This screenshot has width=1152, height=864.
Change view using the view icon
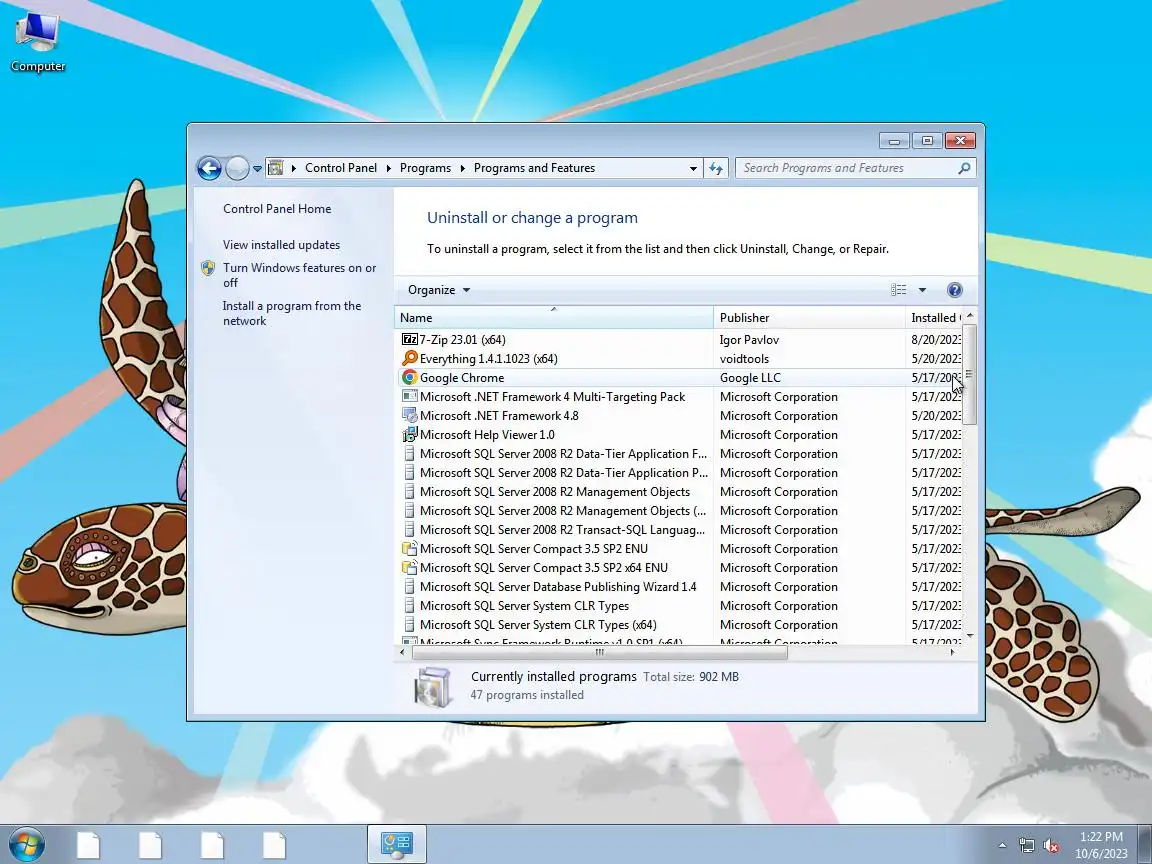(899, 289)
